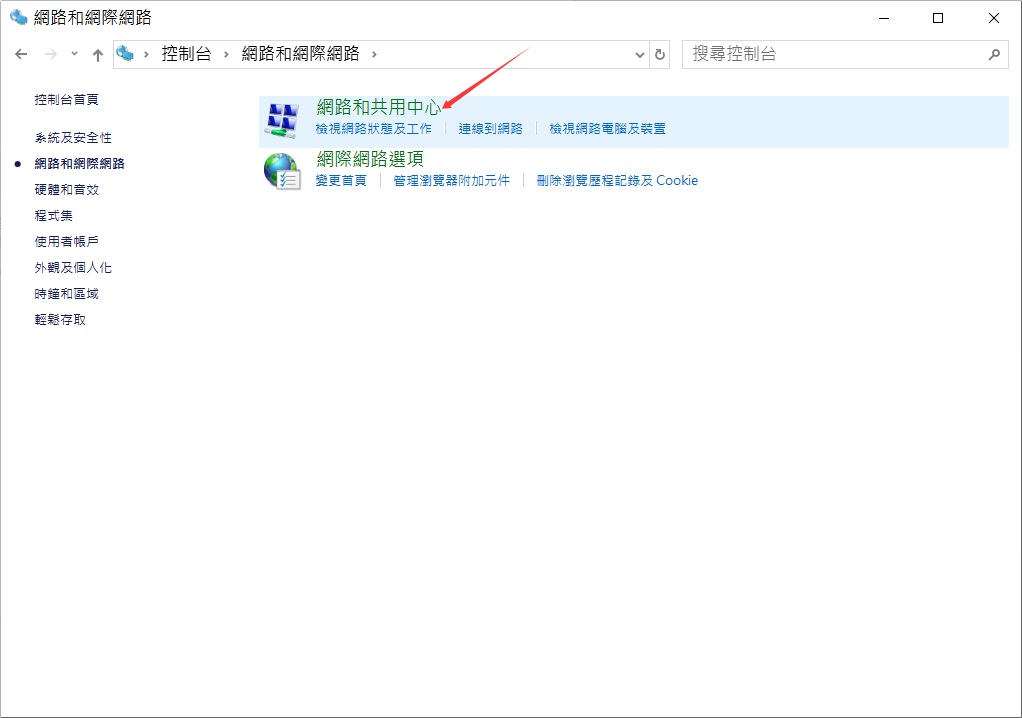Open 刪除瀏覽歷程記錄及 Cookie link
The width and height of the screenshot is (1022, 718).
(617, 180)
